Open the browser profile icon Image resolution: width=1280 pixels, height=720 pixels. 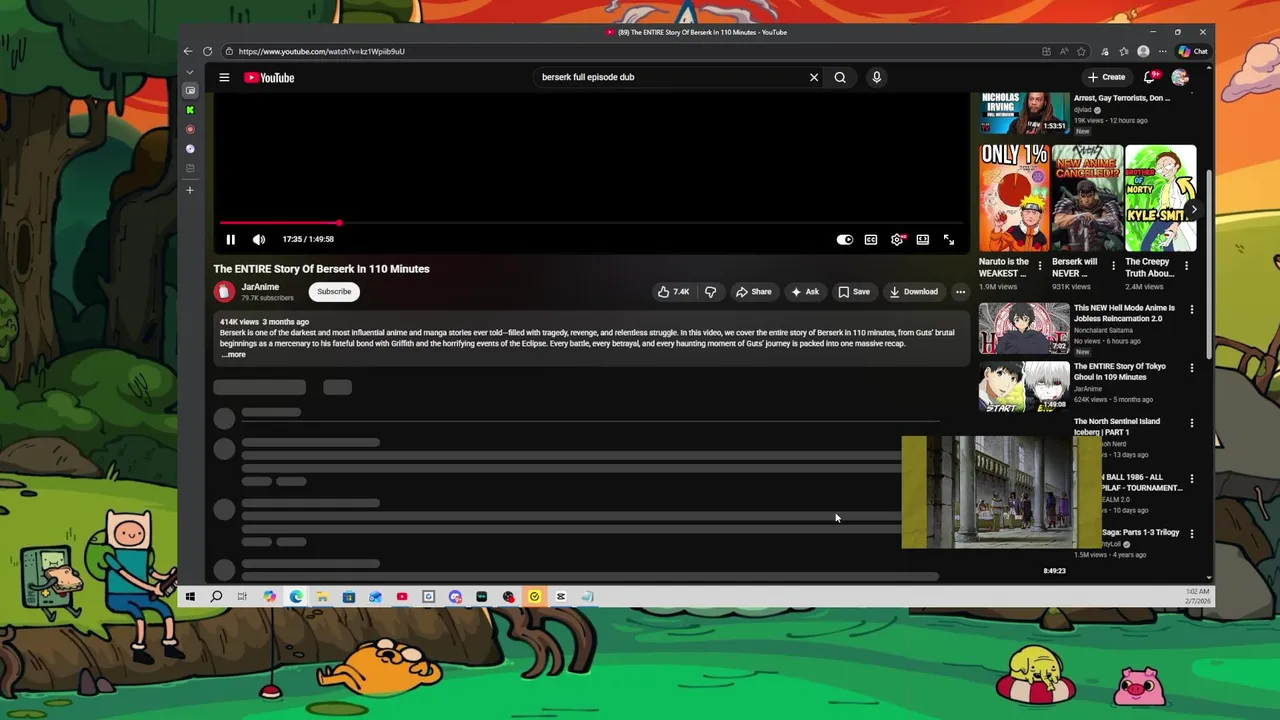(x=1143, y=51)
